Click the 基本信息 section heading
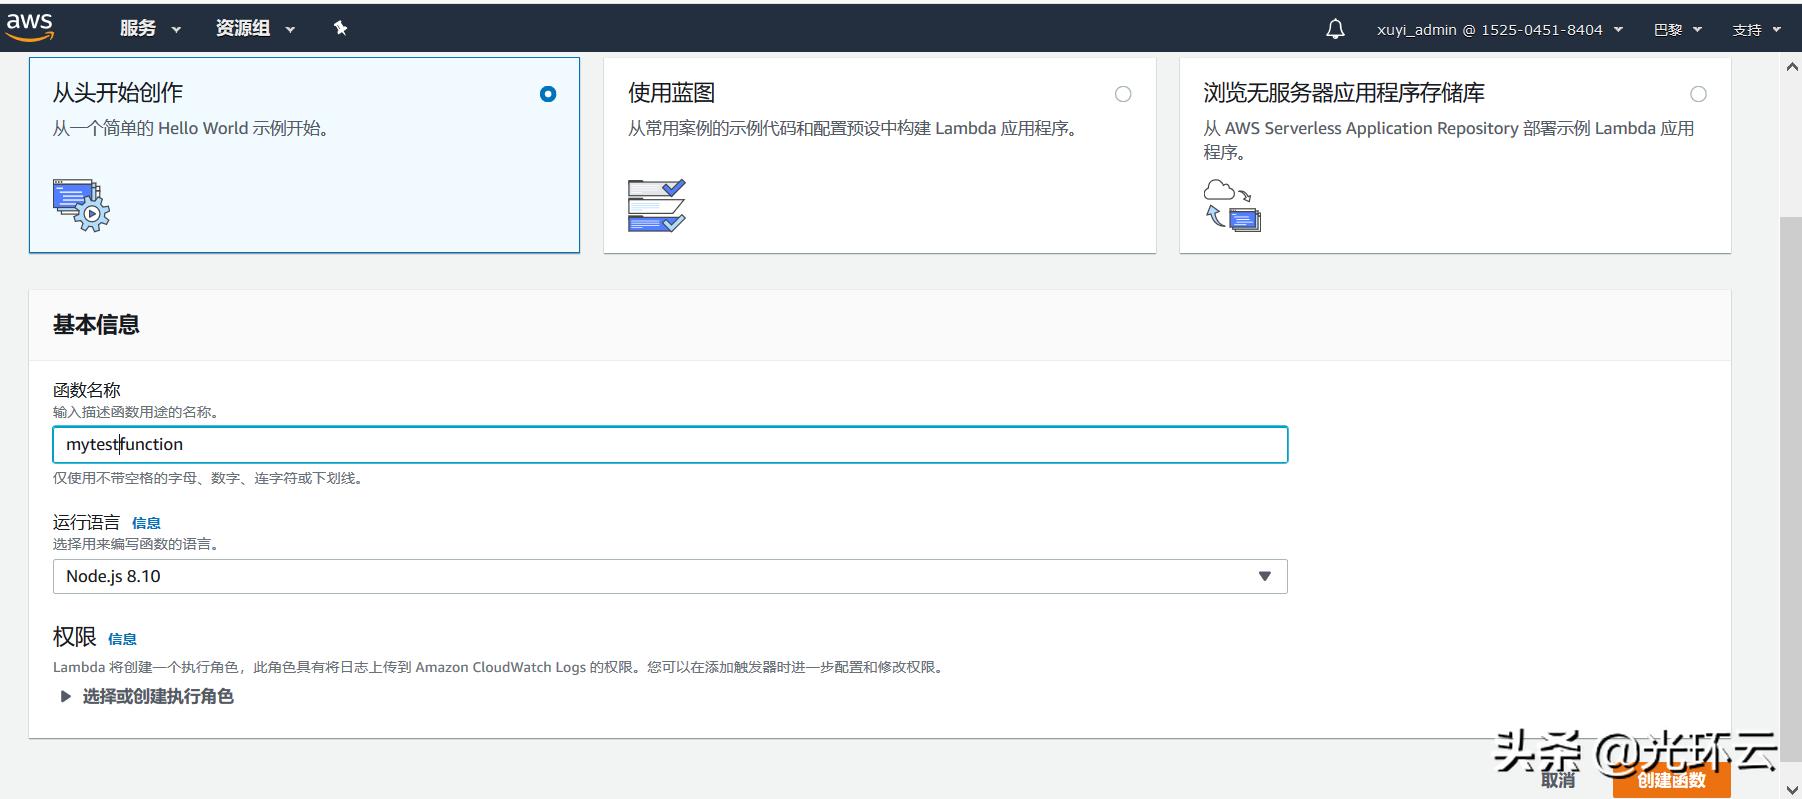Screen dimensions: 1802x799 pos(96,325)
